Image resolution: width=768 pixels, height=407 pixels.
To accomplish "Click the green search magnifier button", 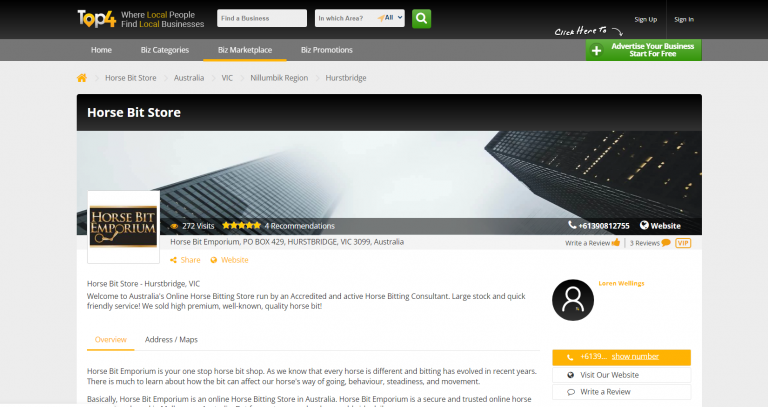I will click(x=421, y=18).
